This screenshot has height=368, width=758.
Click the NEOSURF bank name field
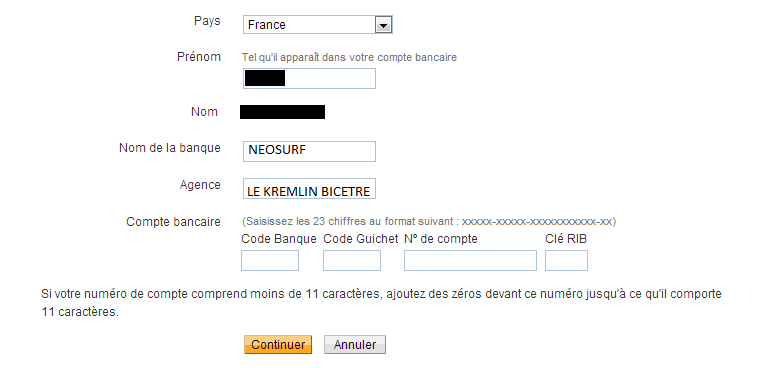coord(309,151)
